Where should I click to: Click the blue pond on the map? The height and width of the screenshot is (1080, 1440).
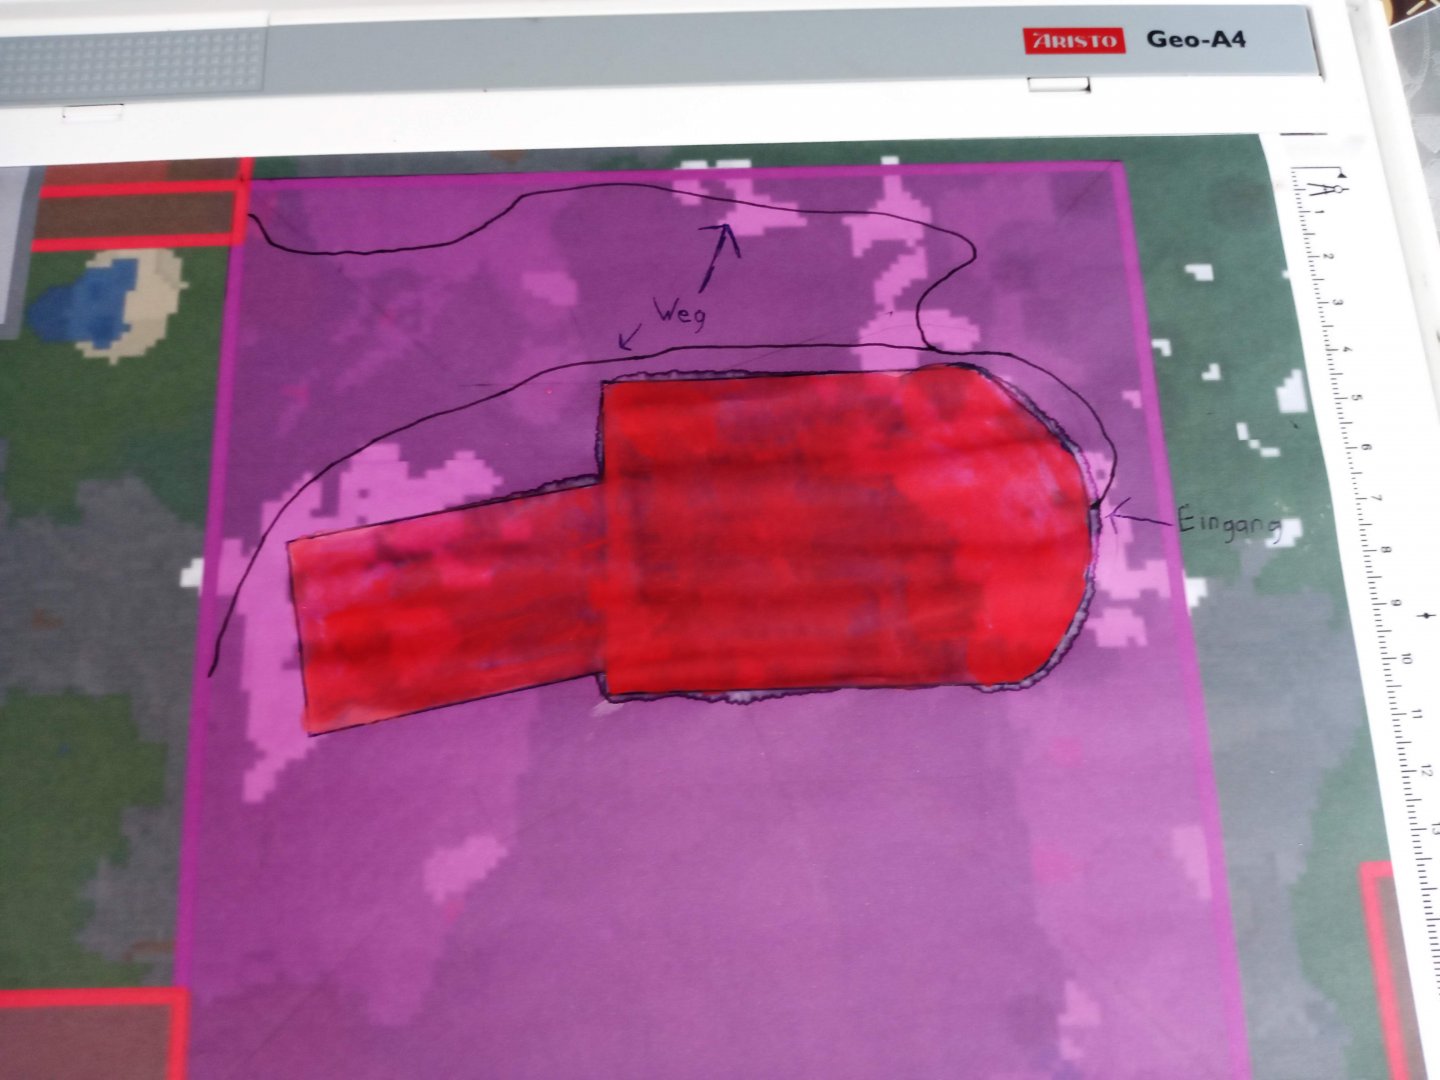(82, 300)
